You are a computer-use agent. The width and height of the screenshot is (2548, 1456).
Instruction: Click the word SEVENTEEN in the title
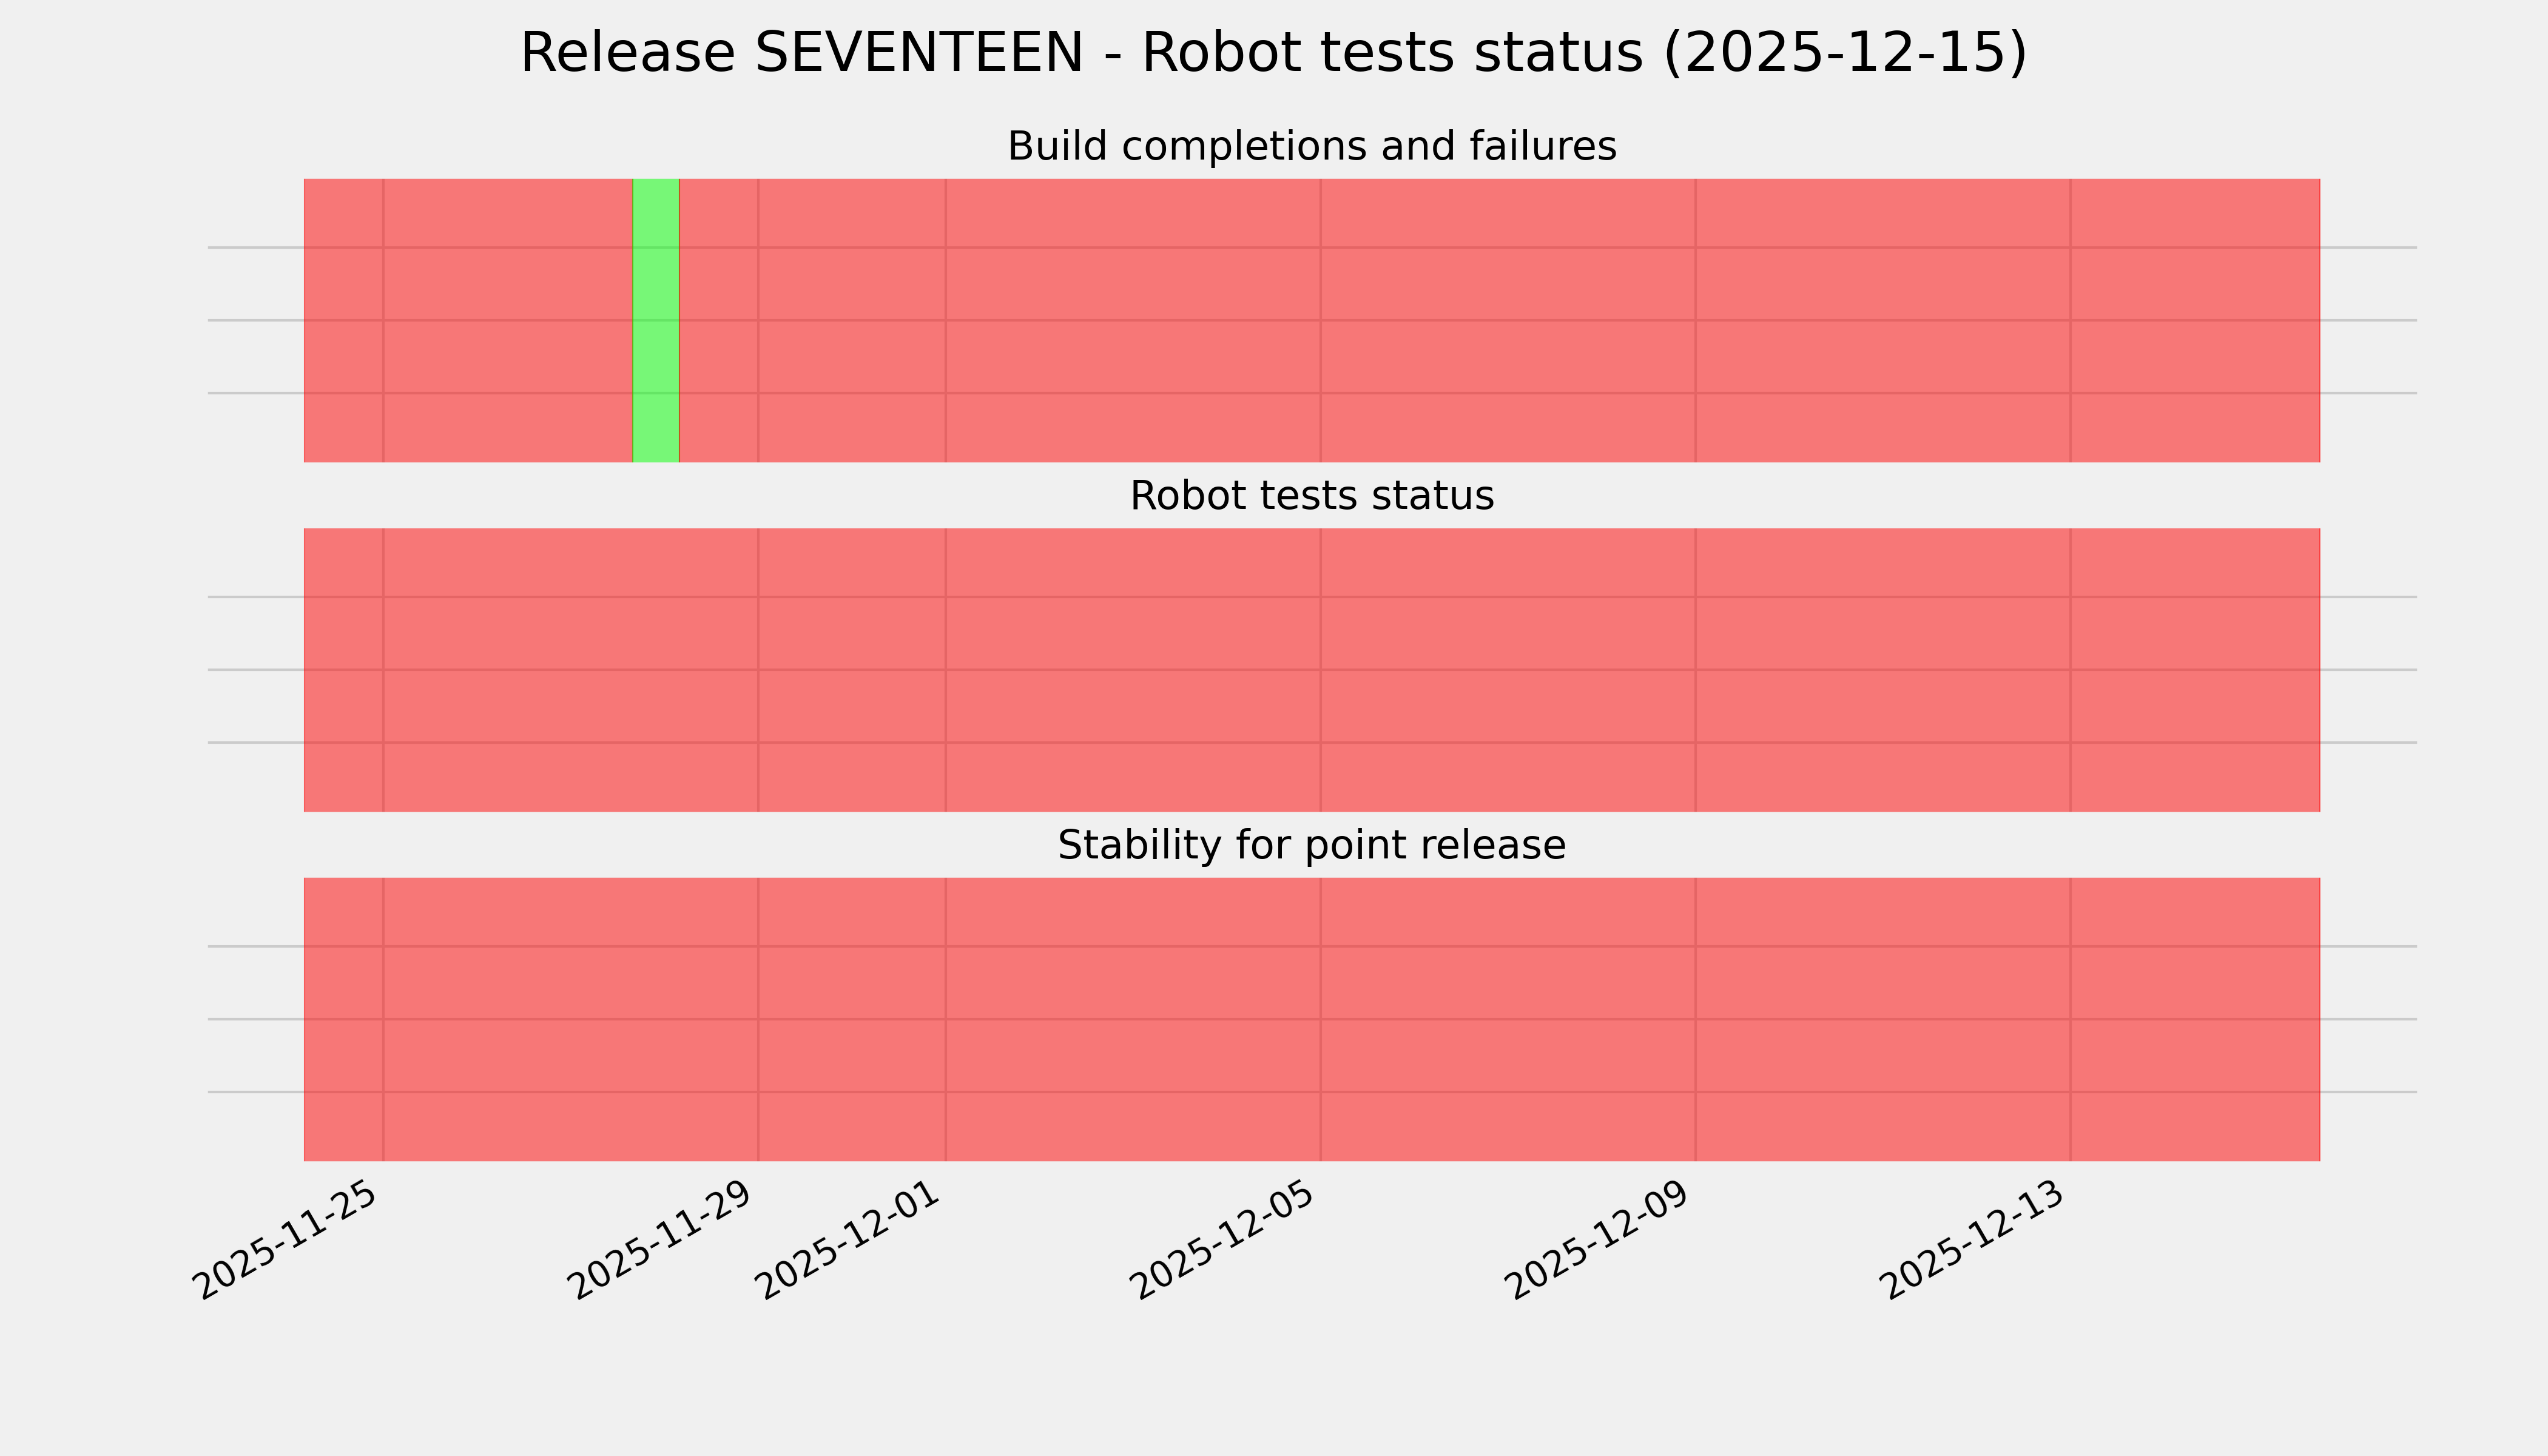point(918,53)
